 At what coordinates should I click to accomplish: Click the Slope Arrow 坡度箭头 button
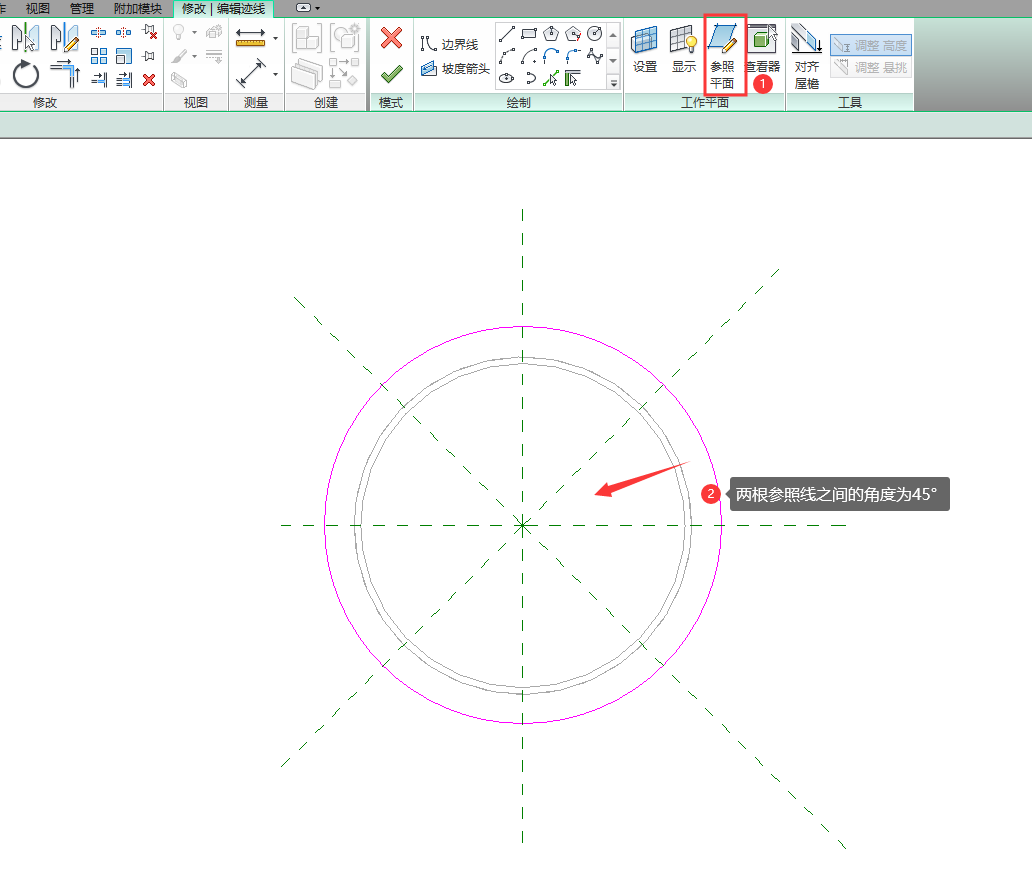tap(455, 68)
